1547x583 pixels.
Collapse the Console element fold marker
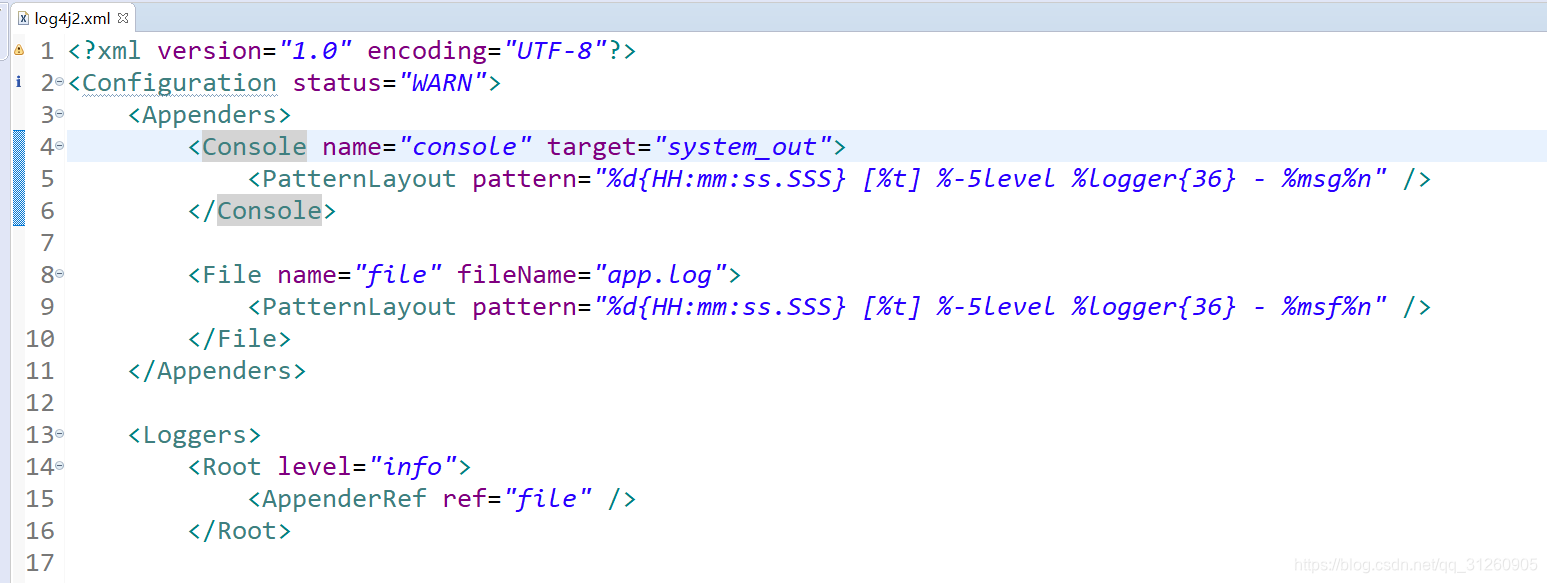tap(59, 146)
